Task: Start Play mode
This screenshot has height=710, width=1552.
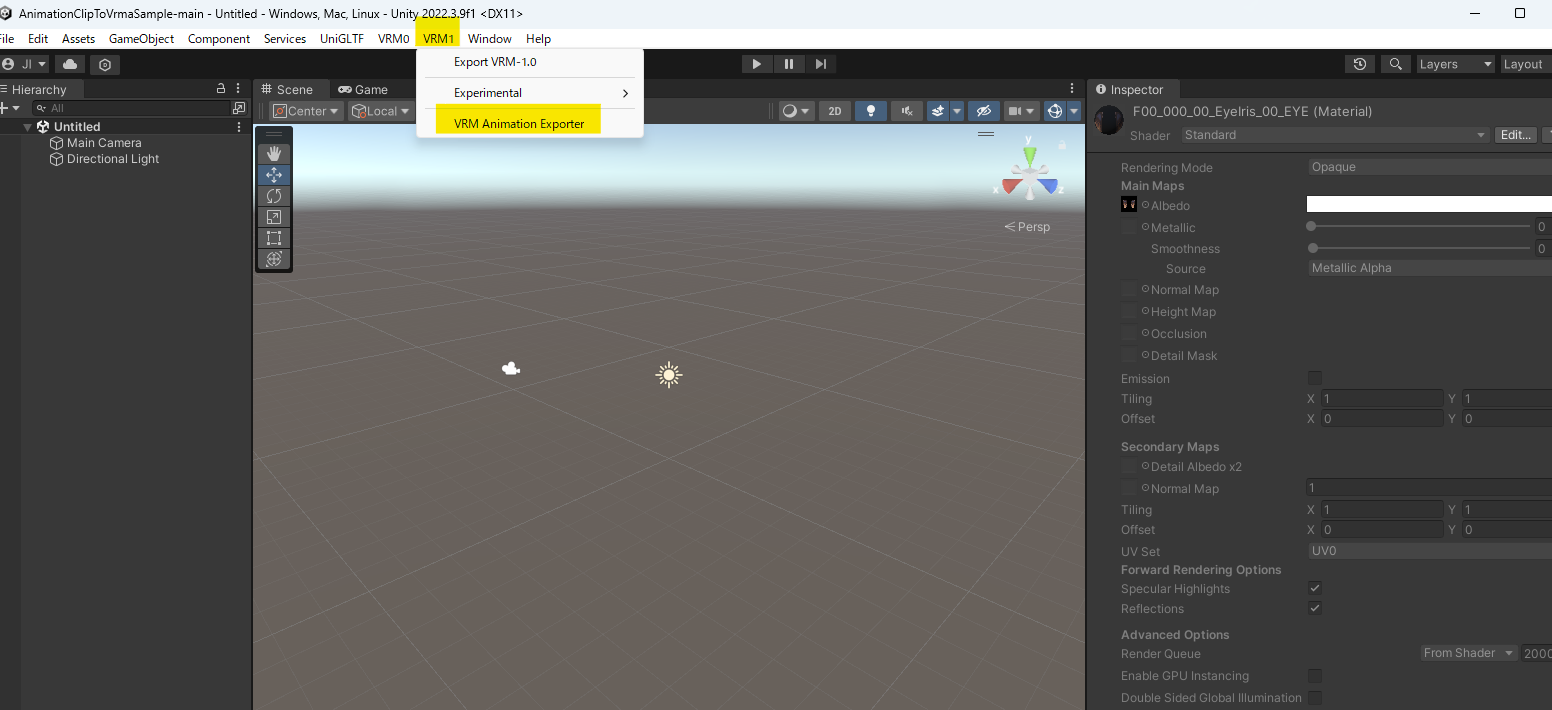Action: 757,64
